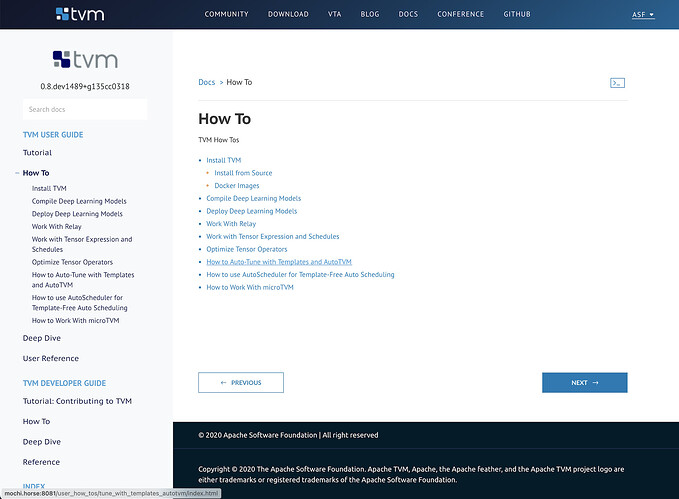Select Tutorial in the sidebar
The image size is (679, 499).
[x=37, y=153]
